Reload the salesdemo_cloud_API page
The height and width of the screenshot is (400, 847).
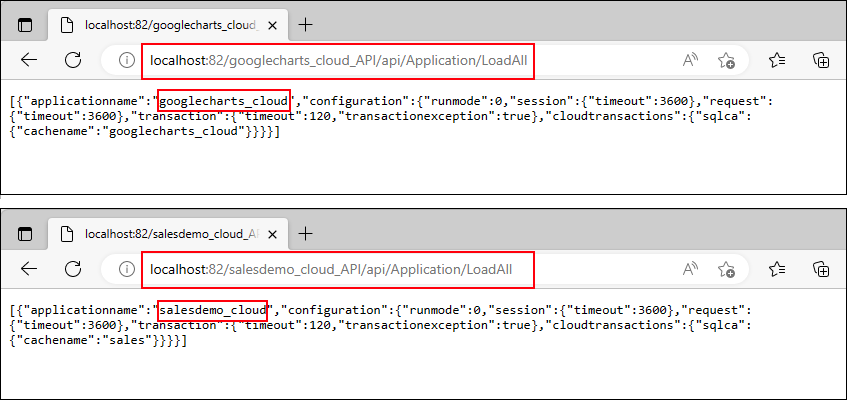click(73, 269)
